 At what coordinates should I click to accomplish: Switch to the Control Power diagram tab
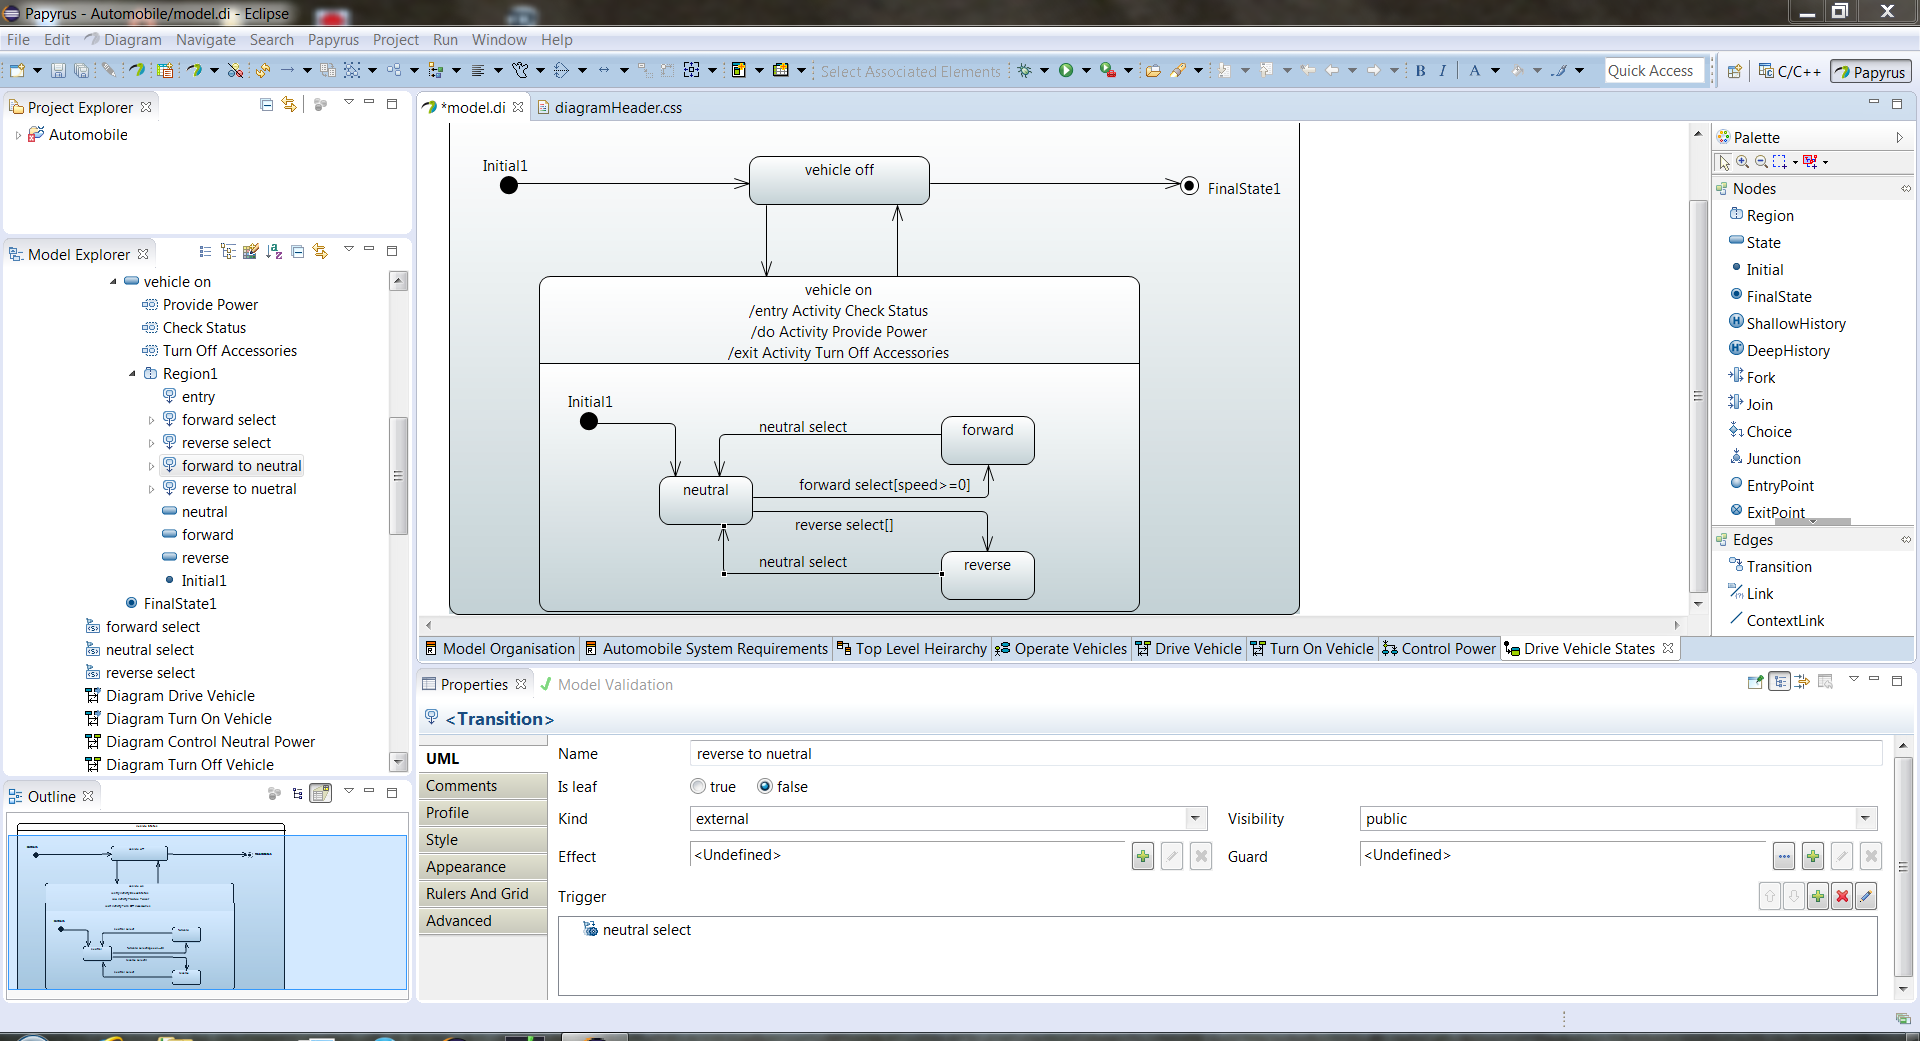[x=1439, y=648]
